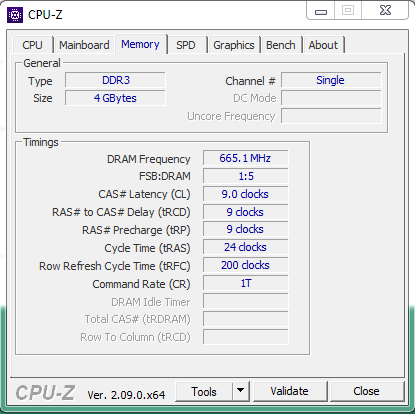Switch to the SPD tab
Screen dimensions: 415x414
[186, 45]
